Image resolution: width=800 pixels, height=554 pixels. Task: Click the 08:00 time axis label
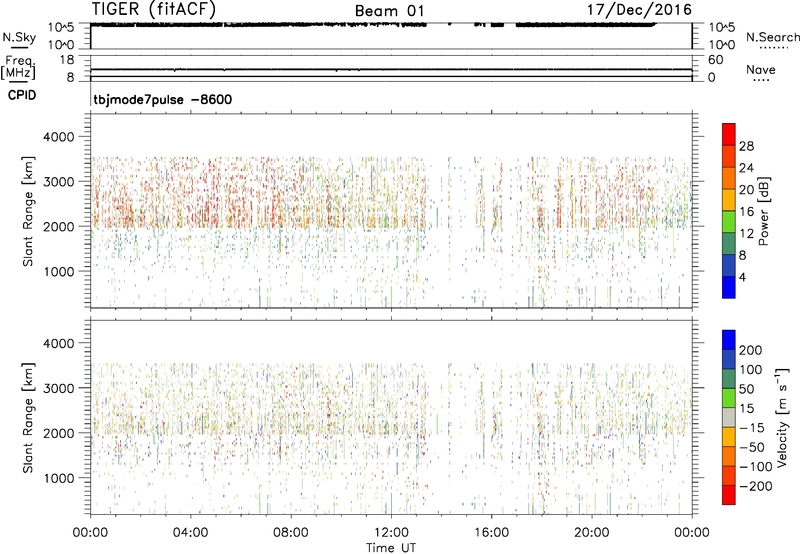pyautogui.click(x=291, y=533)
